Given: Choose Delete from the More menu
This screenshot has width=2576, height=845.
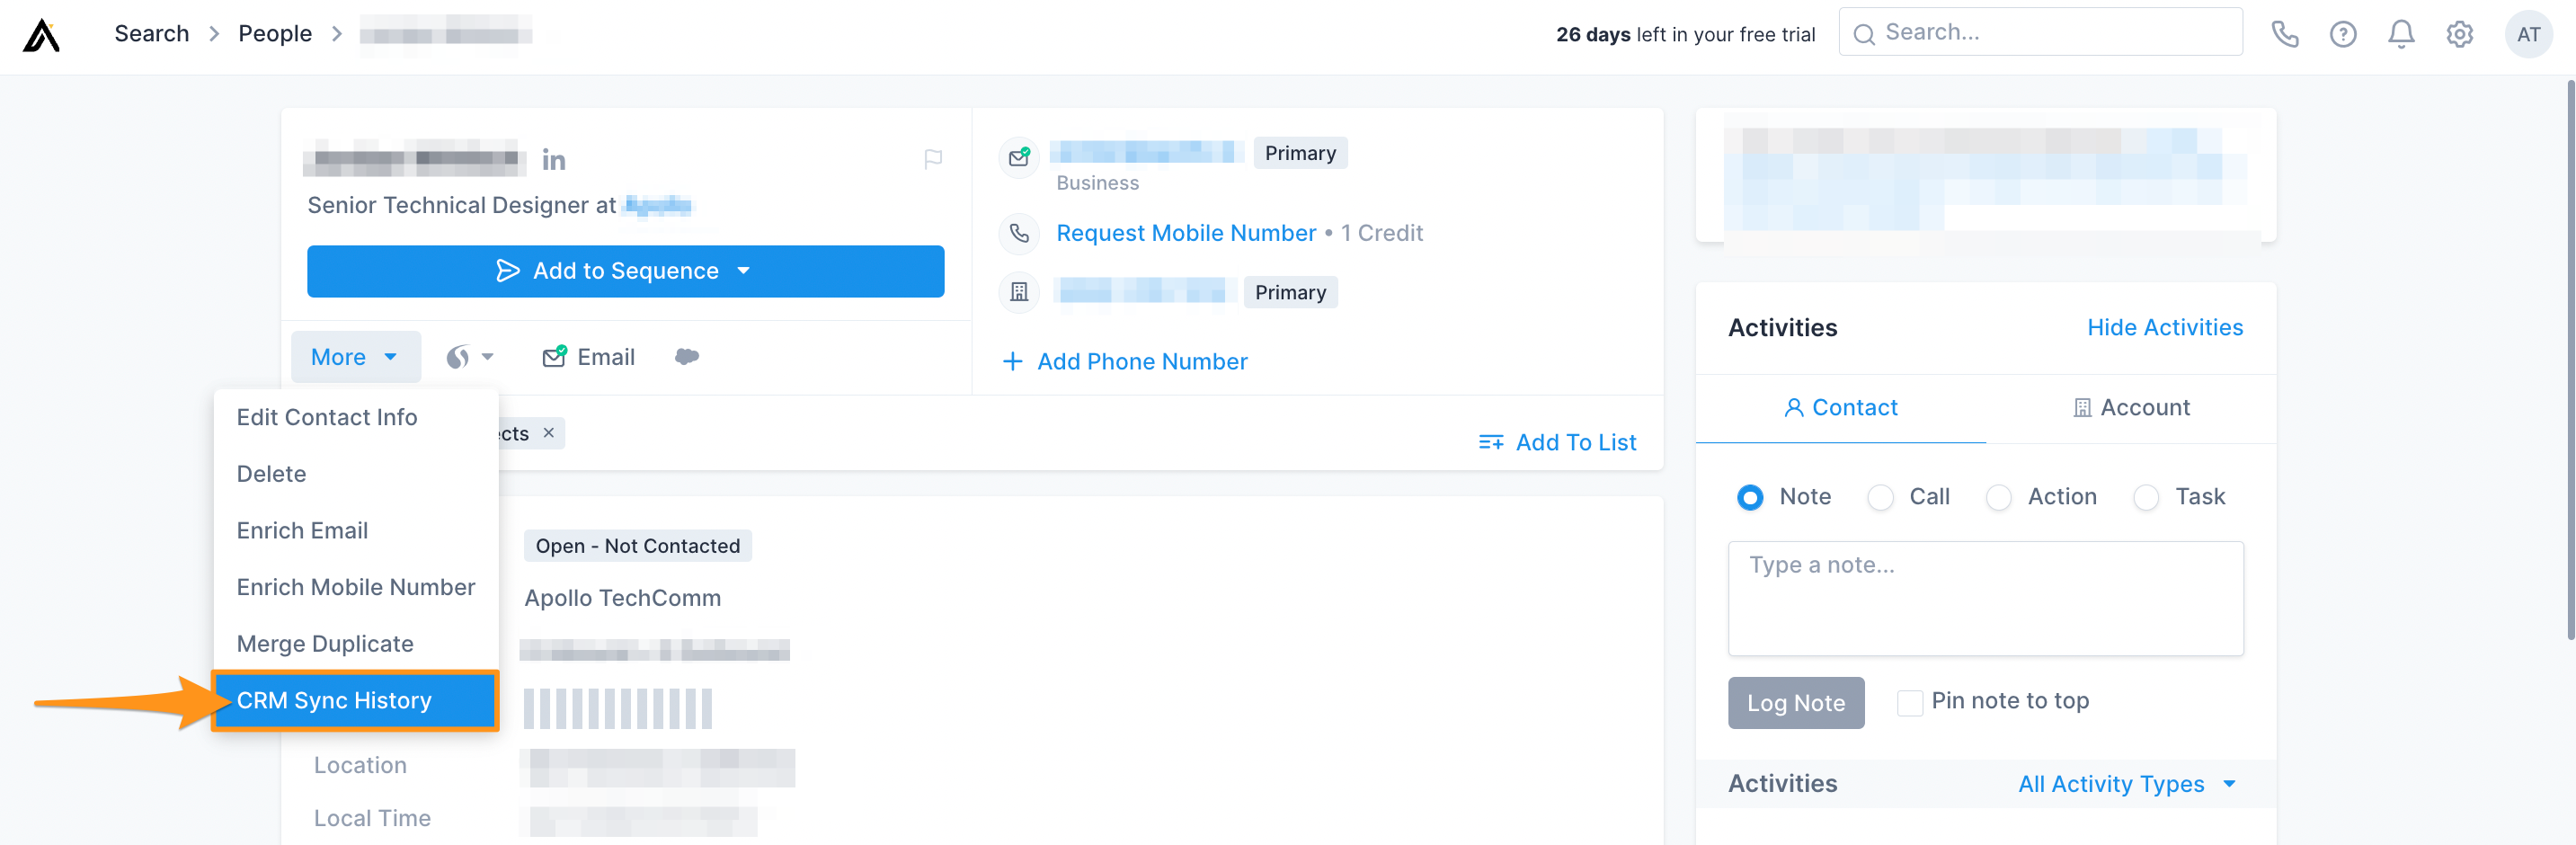Looking at the screenshot, I should (355, 474).
